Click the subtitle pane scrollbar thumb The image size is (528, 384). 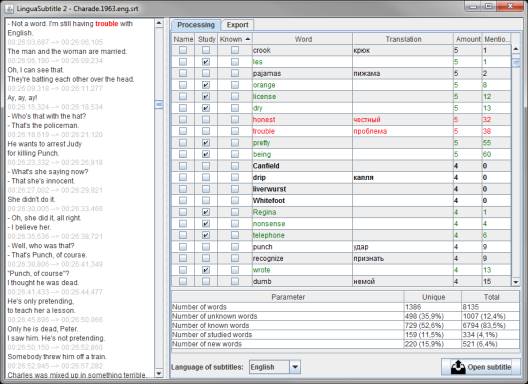(x=159, y=104)
